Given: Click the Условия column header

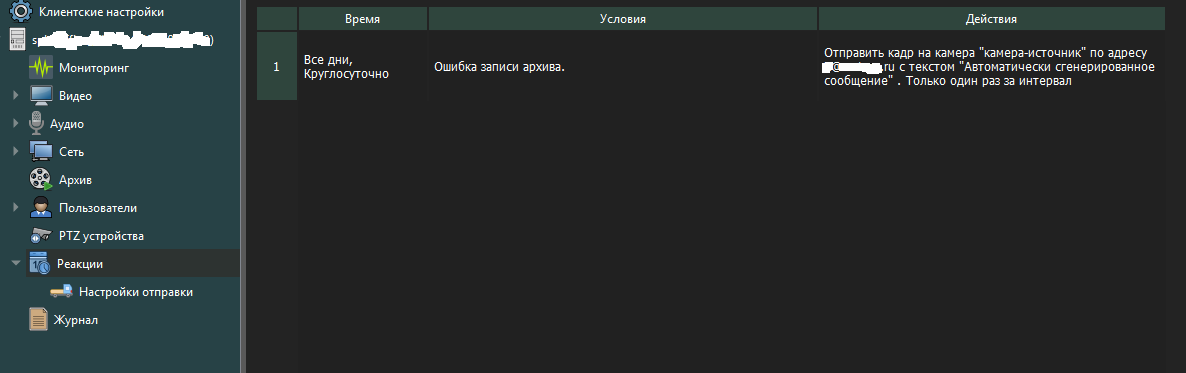Looking at the screenshot, I should [622, 19].
